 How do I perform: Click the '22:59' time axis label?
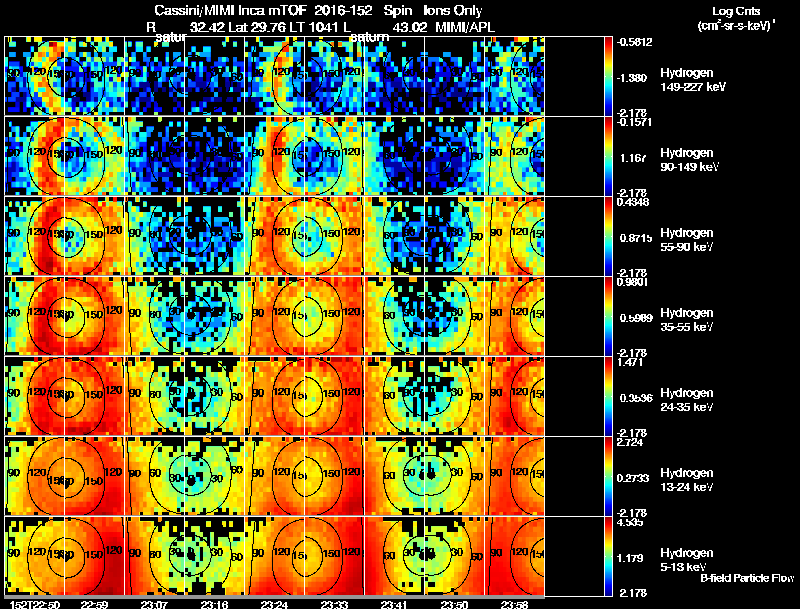94,604
